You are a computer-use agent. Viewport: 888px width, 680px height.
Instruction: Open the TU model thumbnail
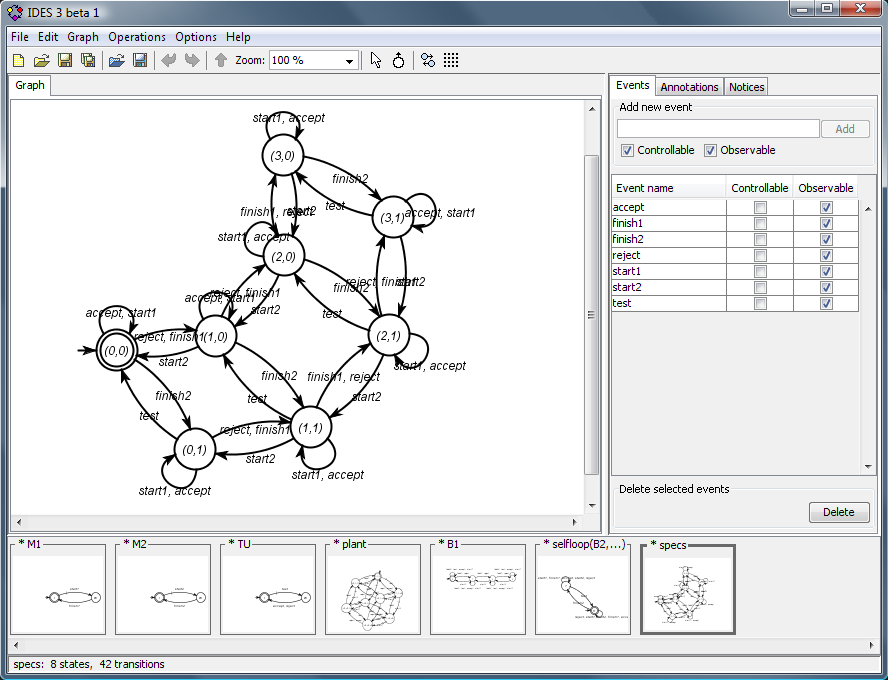click(x=268, y=587)
